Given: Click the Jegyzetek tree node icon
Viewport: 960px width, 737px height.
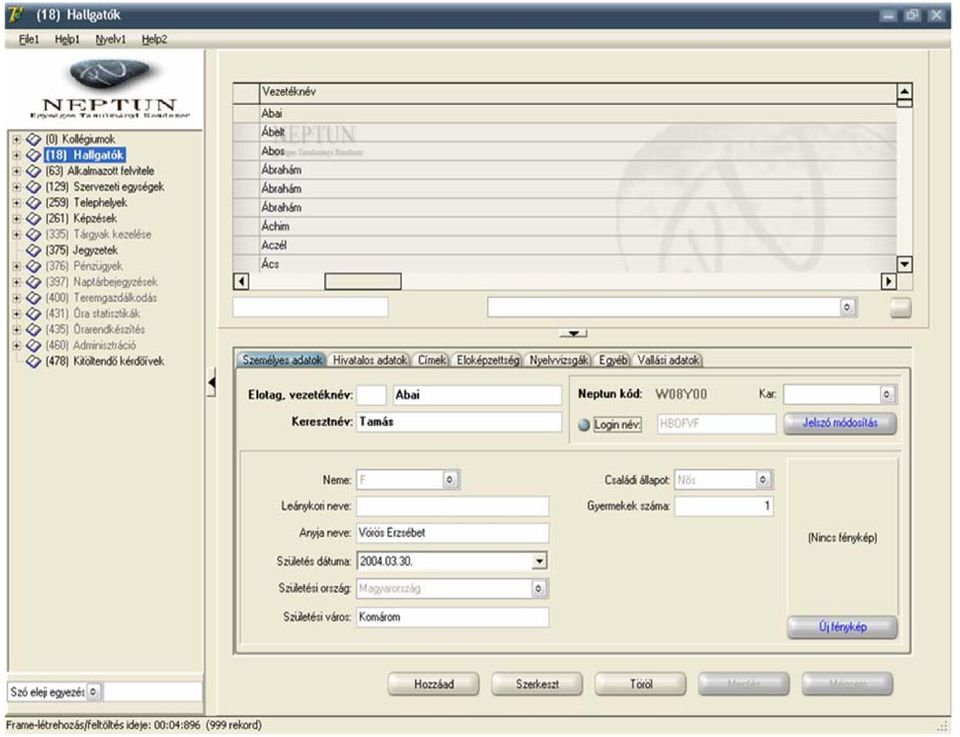Looking at the screenshot, I should (34, 251).
